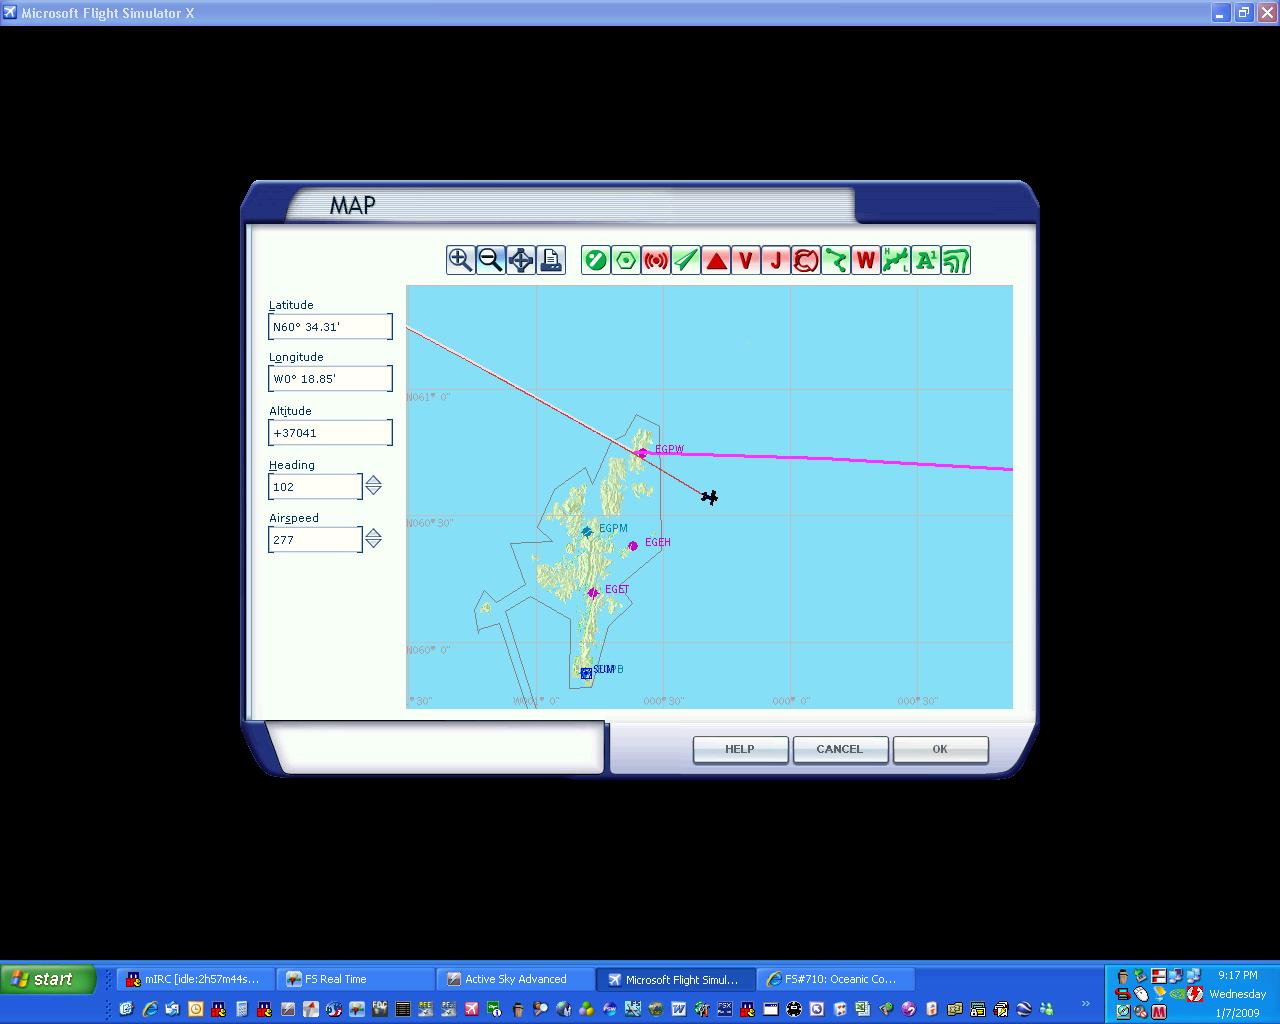Increase Heading with up arrow

(x=373, y=480)
